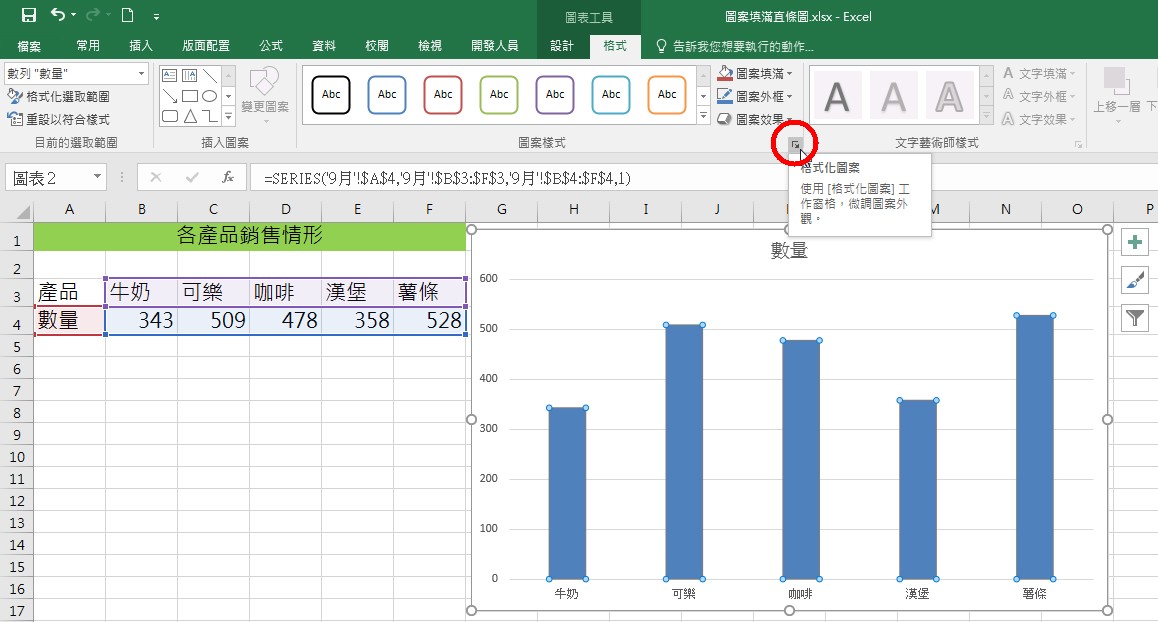Select the oval shape in the shape gallery

pos(210,96)
